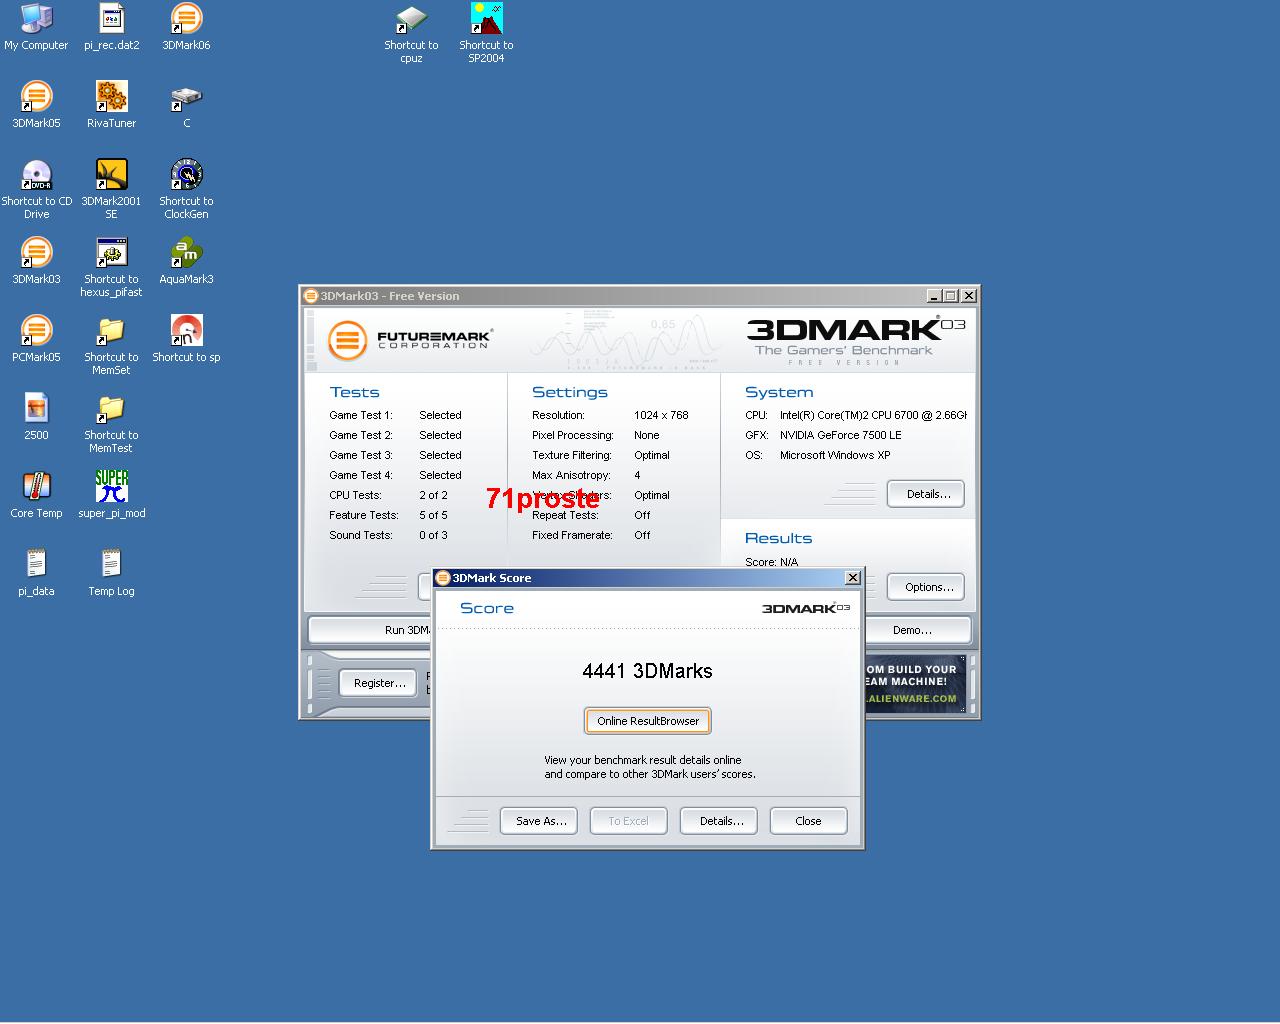Click the 'Texture Filtering:' setting label
This screenshot has width=1280, height=1024.
[572, 455]
